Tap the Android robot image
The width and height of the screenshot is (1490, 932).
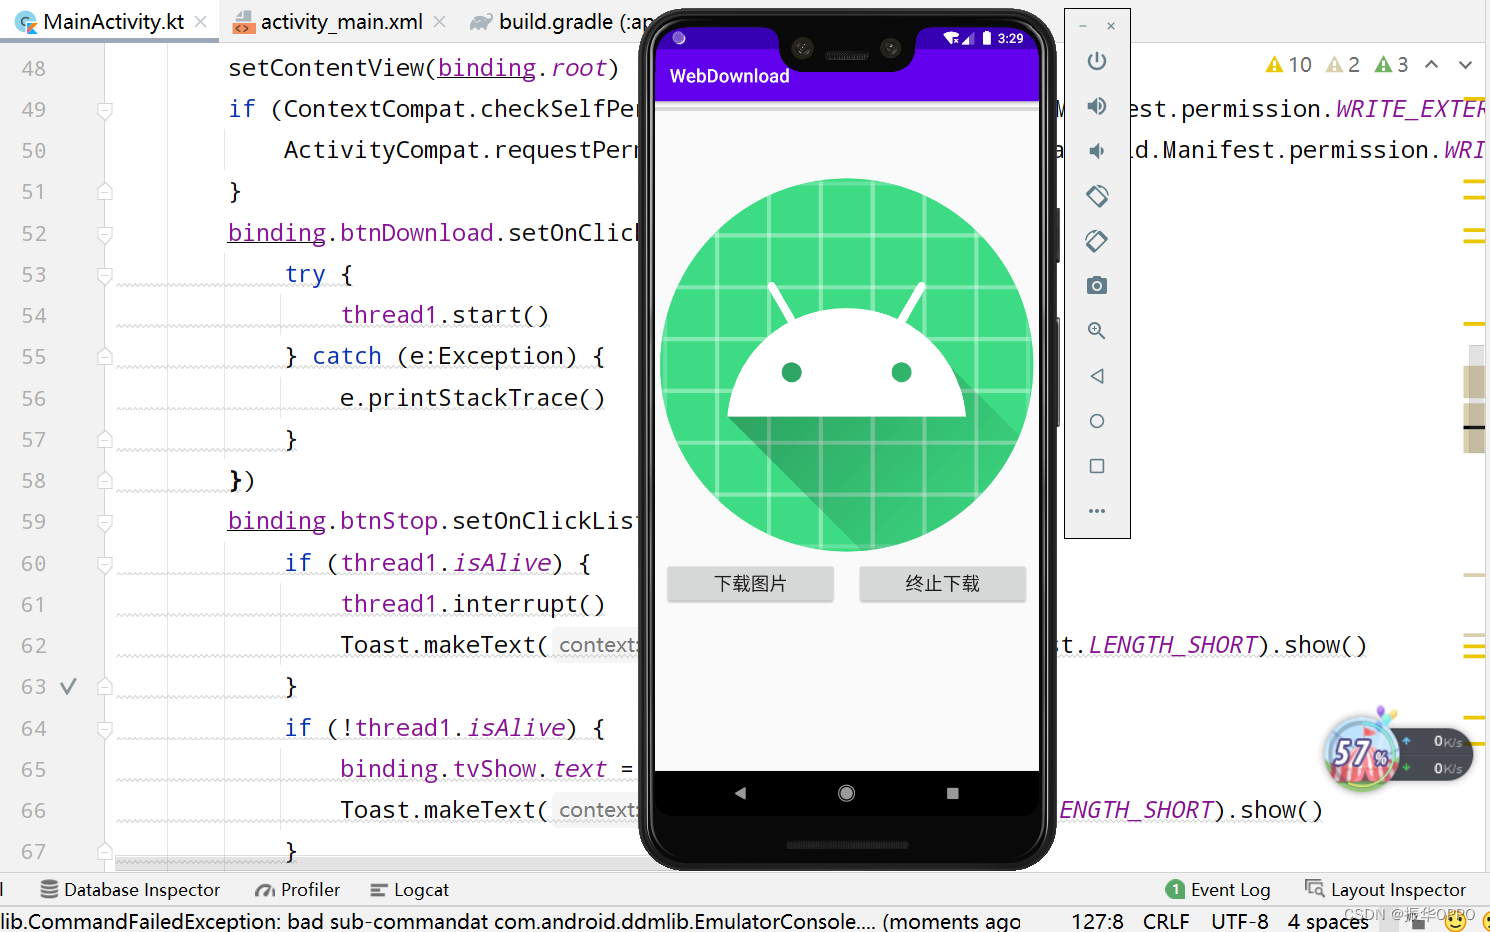click(x=846, y=364)
